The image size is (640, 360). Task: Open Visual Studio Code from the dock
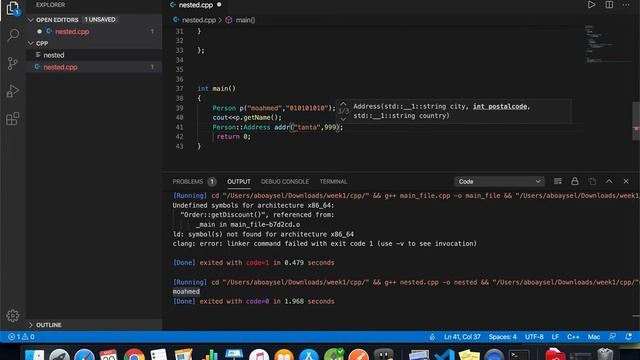(444, 354)
